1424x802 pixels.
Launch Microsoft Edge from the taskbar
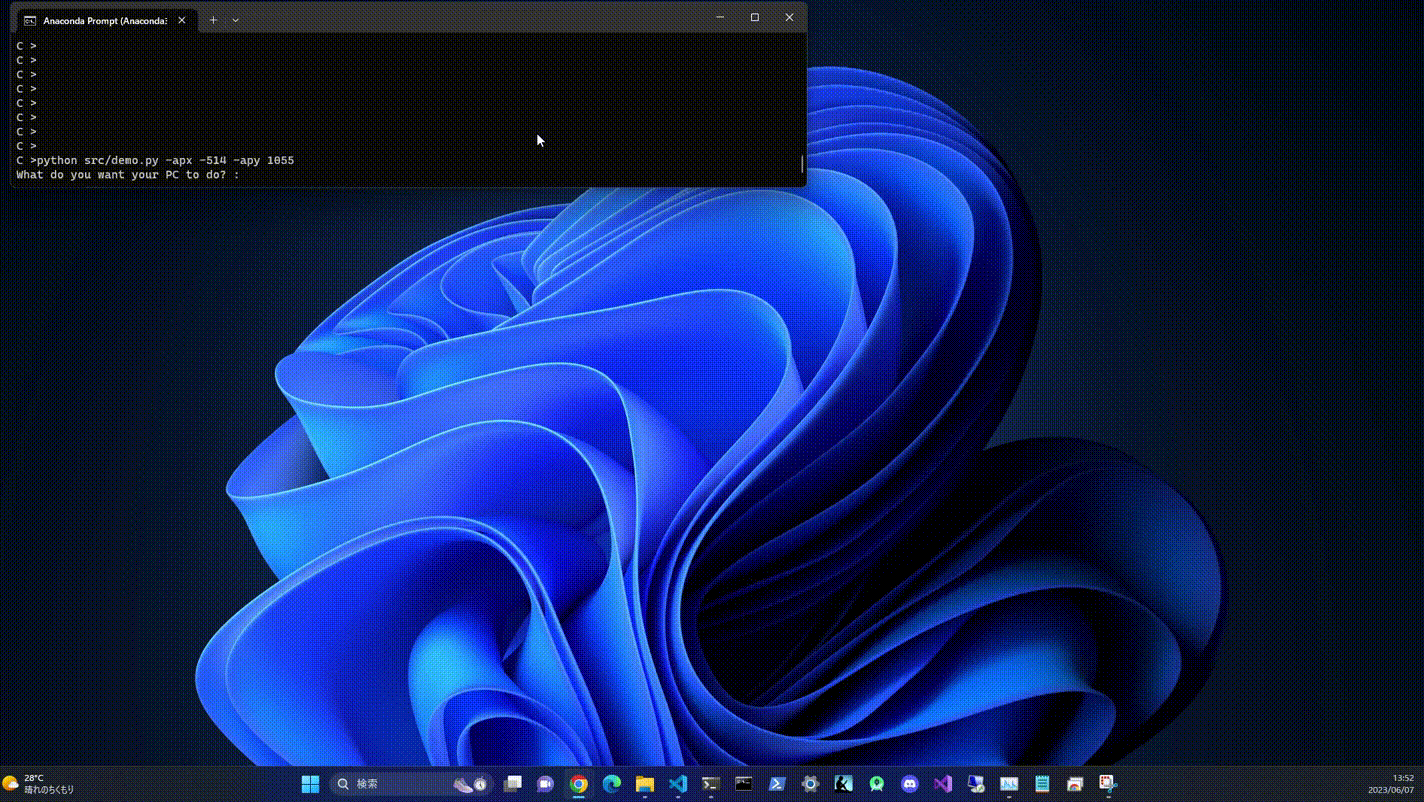tap(612, 784)
